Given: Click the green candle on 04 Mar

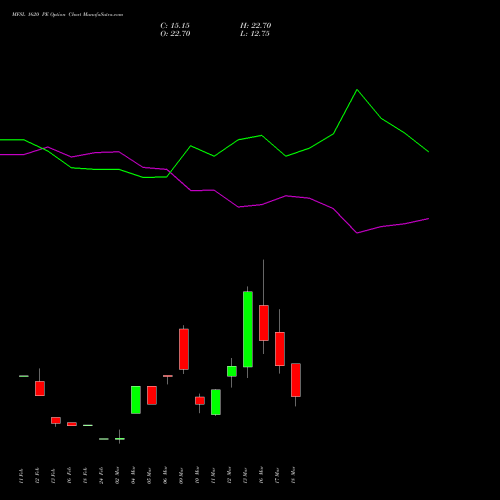Looking at the screenshot, I should [136, 400].
